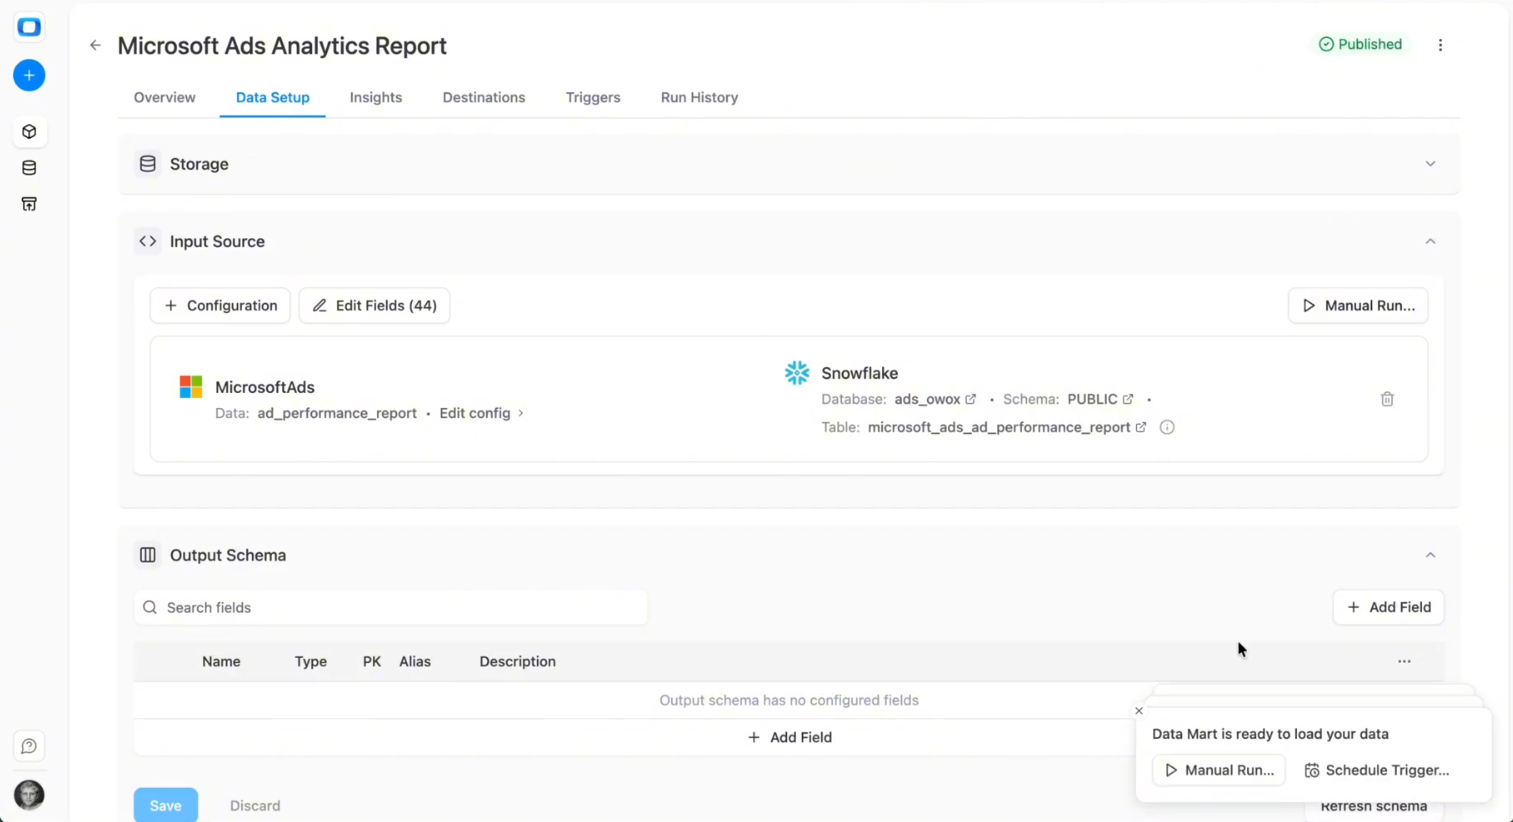The width and height of the screenshot is (1513, 822).
Task: Click the Description column header
Action: (x=517, y=661)
